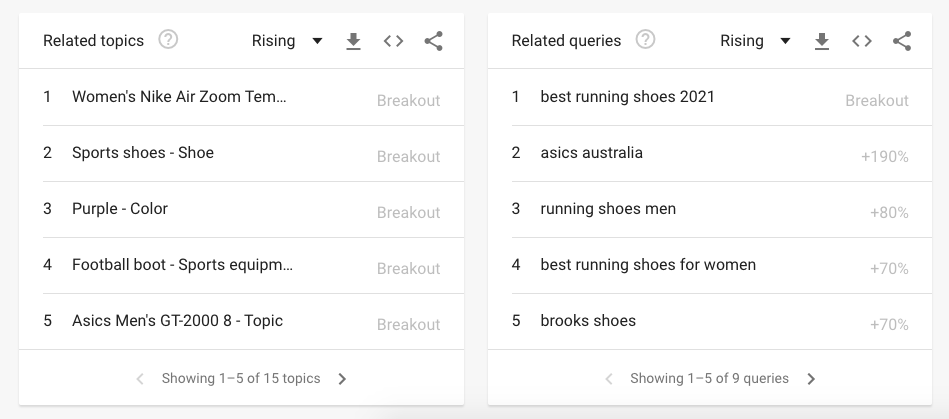
Task: Go to previous page of queries
Action: point(609,379)
